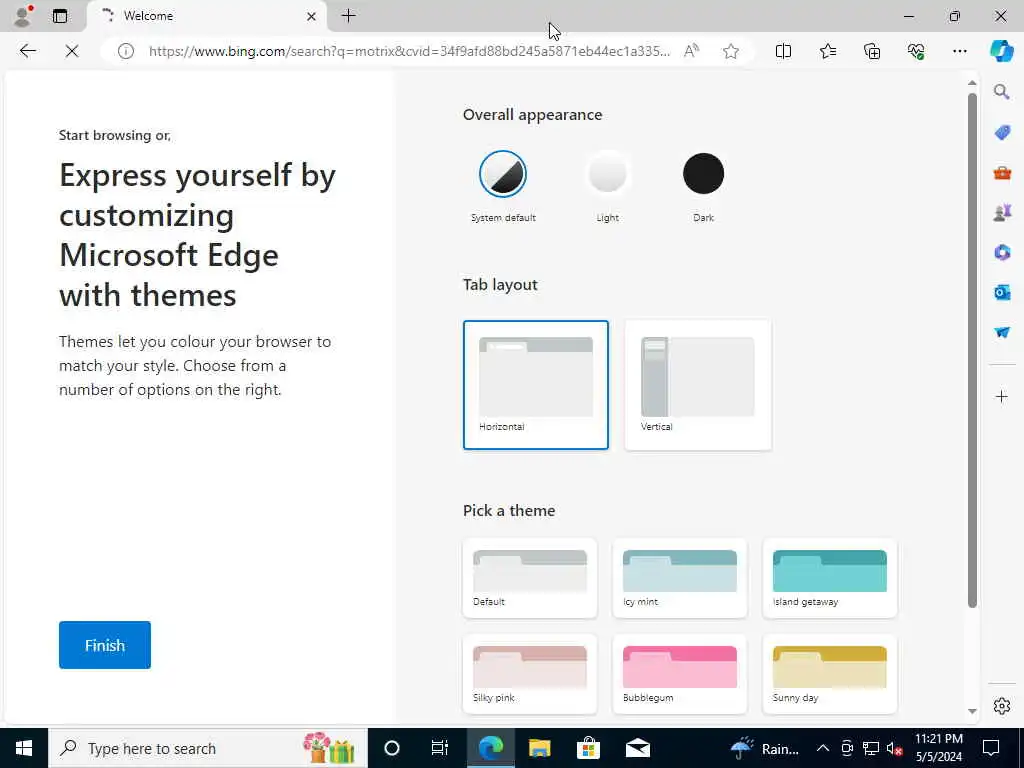Go back to the previous page

click(x=27, y=51)
